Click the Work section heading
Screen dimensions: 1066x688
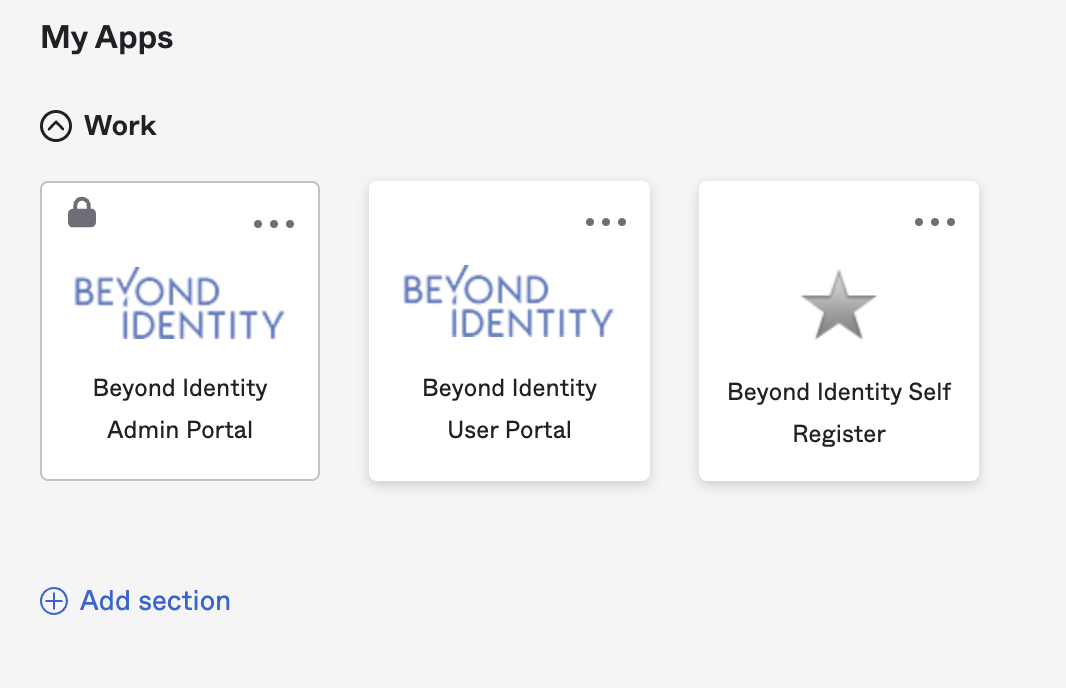[120, 126]
